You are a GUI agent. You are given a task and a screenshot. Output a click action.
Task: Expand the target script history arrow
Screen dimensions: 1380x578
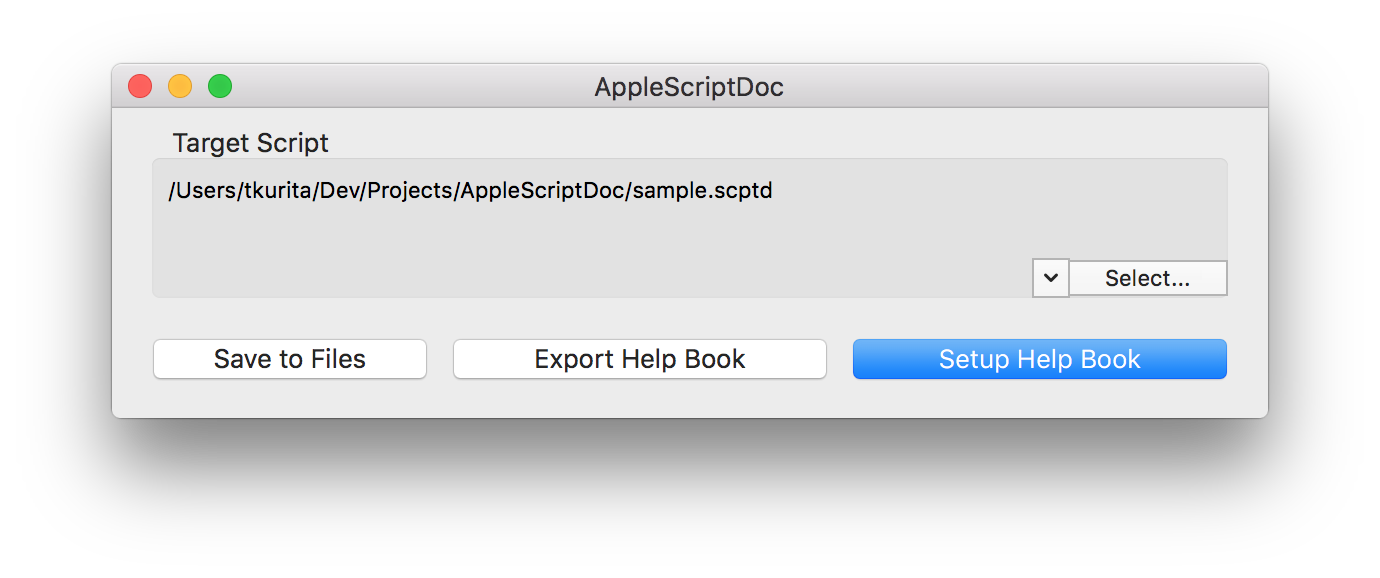coord(1050,278)
